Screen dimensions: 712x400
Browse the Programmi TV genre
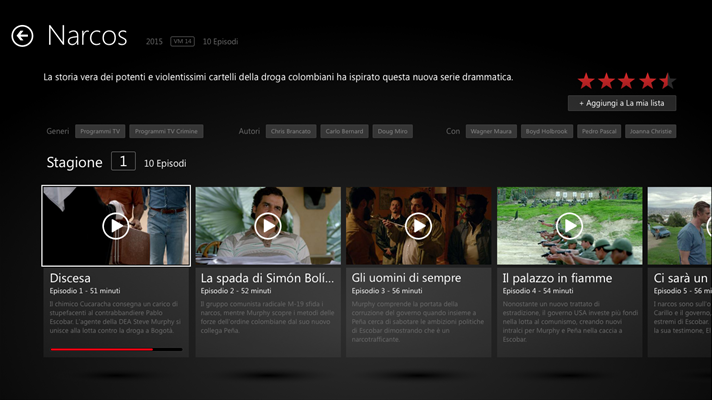[100, 131]
